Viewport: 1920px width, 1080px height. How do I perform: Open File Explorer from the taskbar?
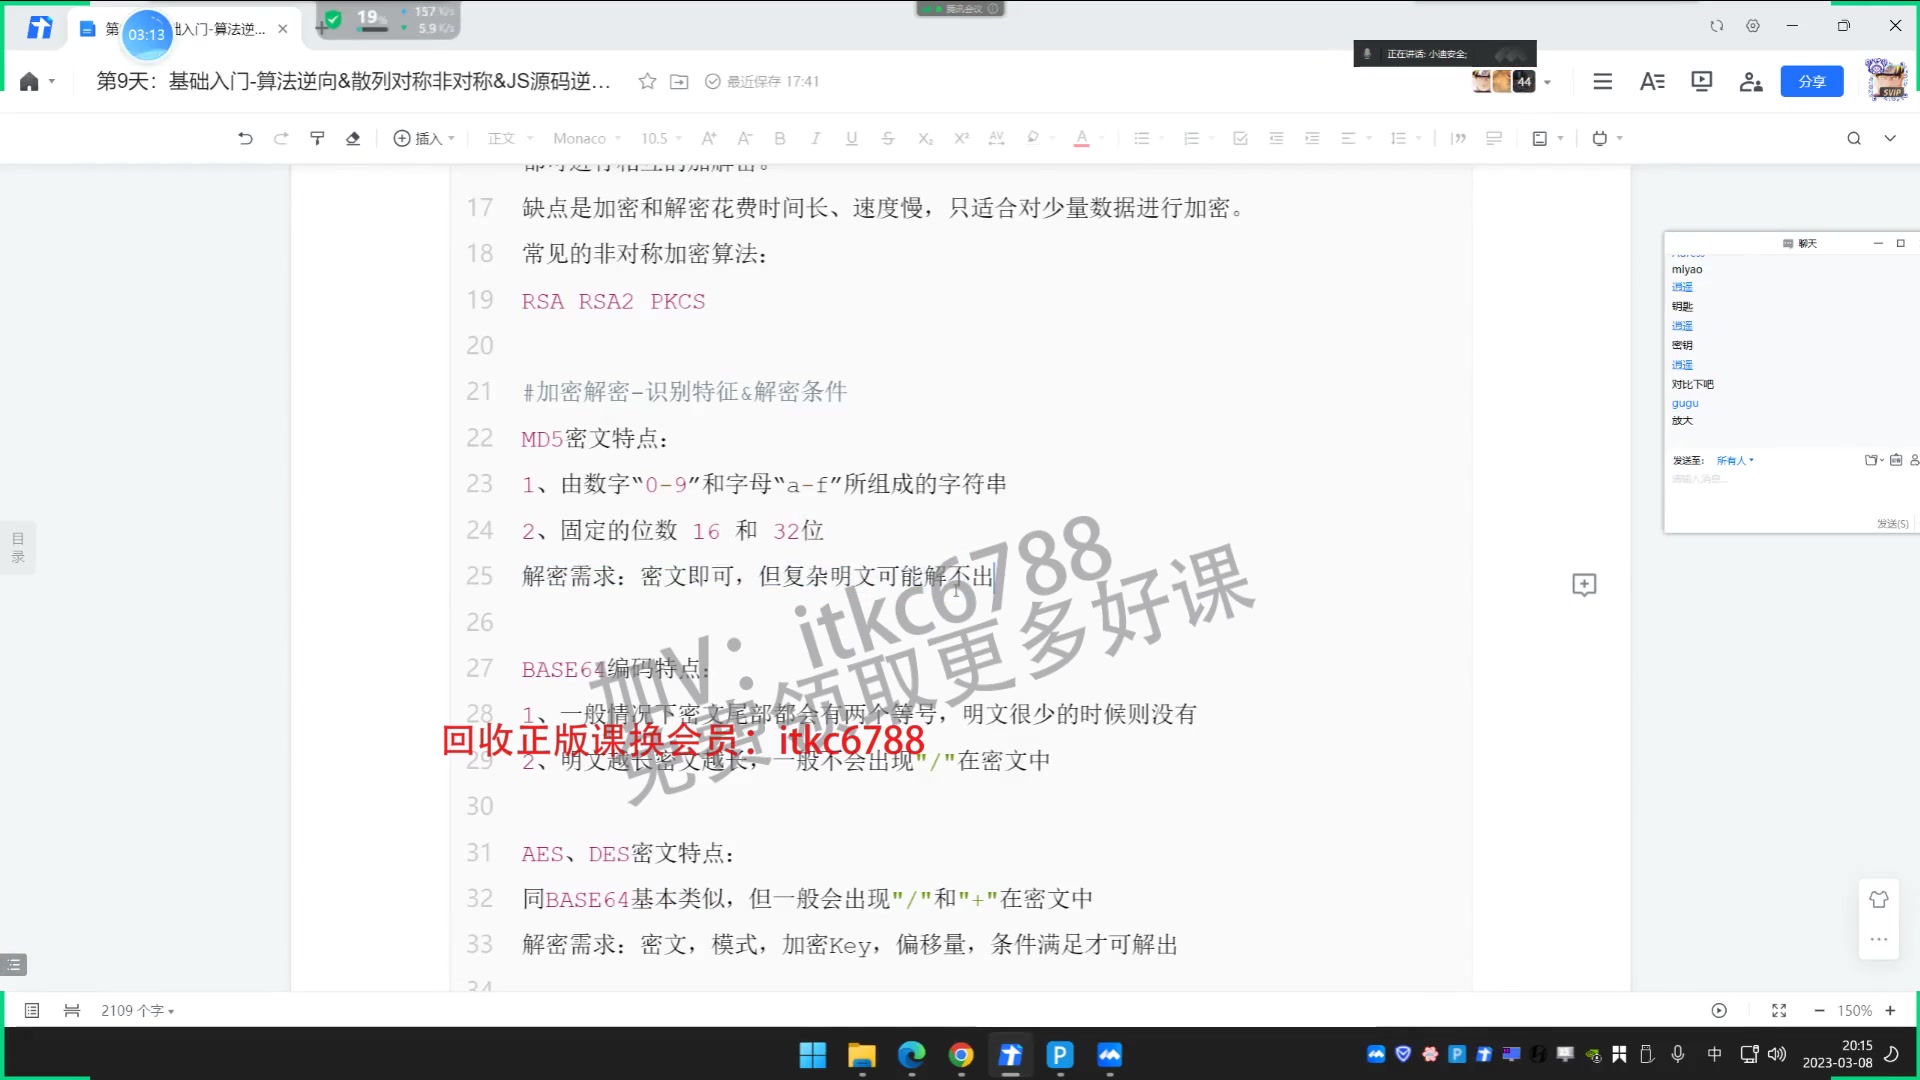coord(862,1056)
